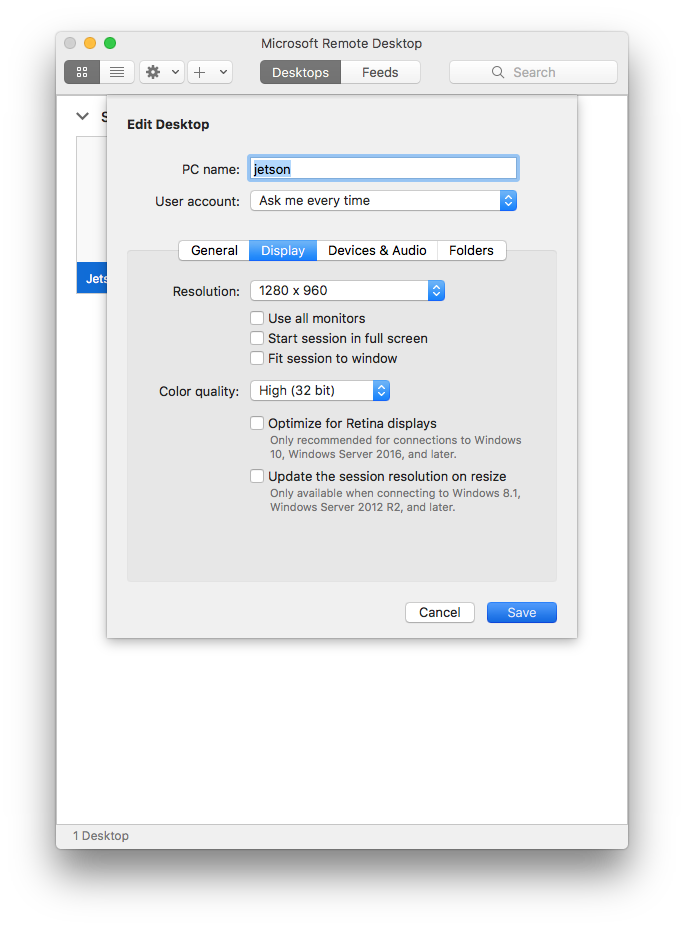Open the Color quality dropdown
Image resolution: width=684 pixels, height=929 pixels.
tap(320, 391)
